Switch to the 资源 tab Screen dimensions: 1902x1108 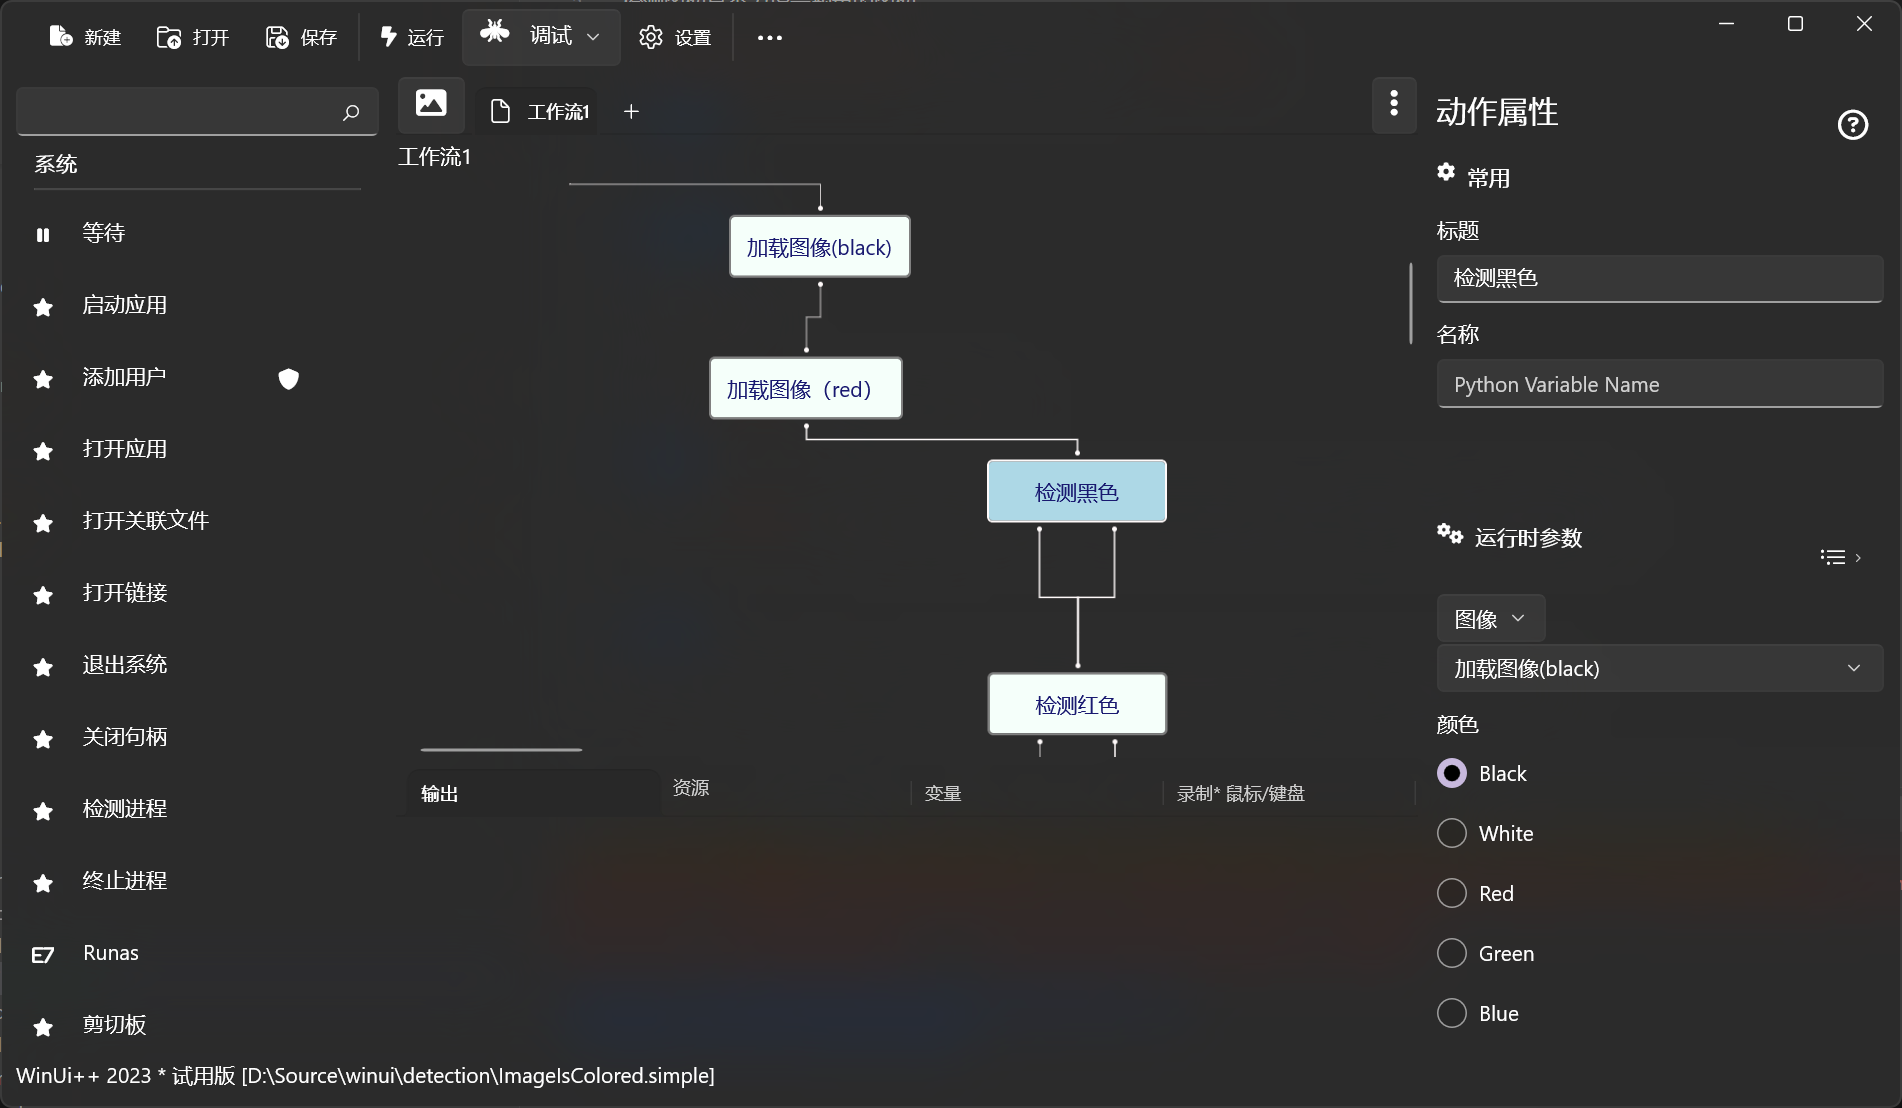click(x=691, y=788)
